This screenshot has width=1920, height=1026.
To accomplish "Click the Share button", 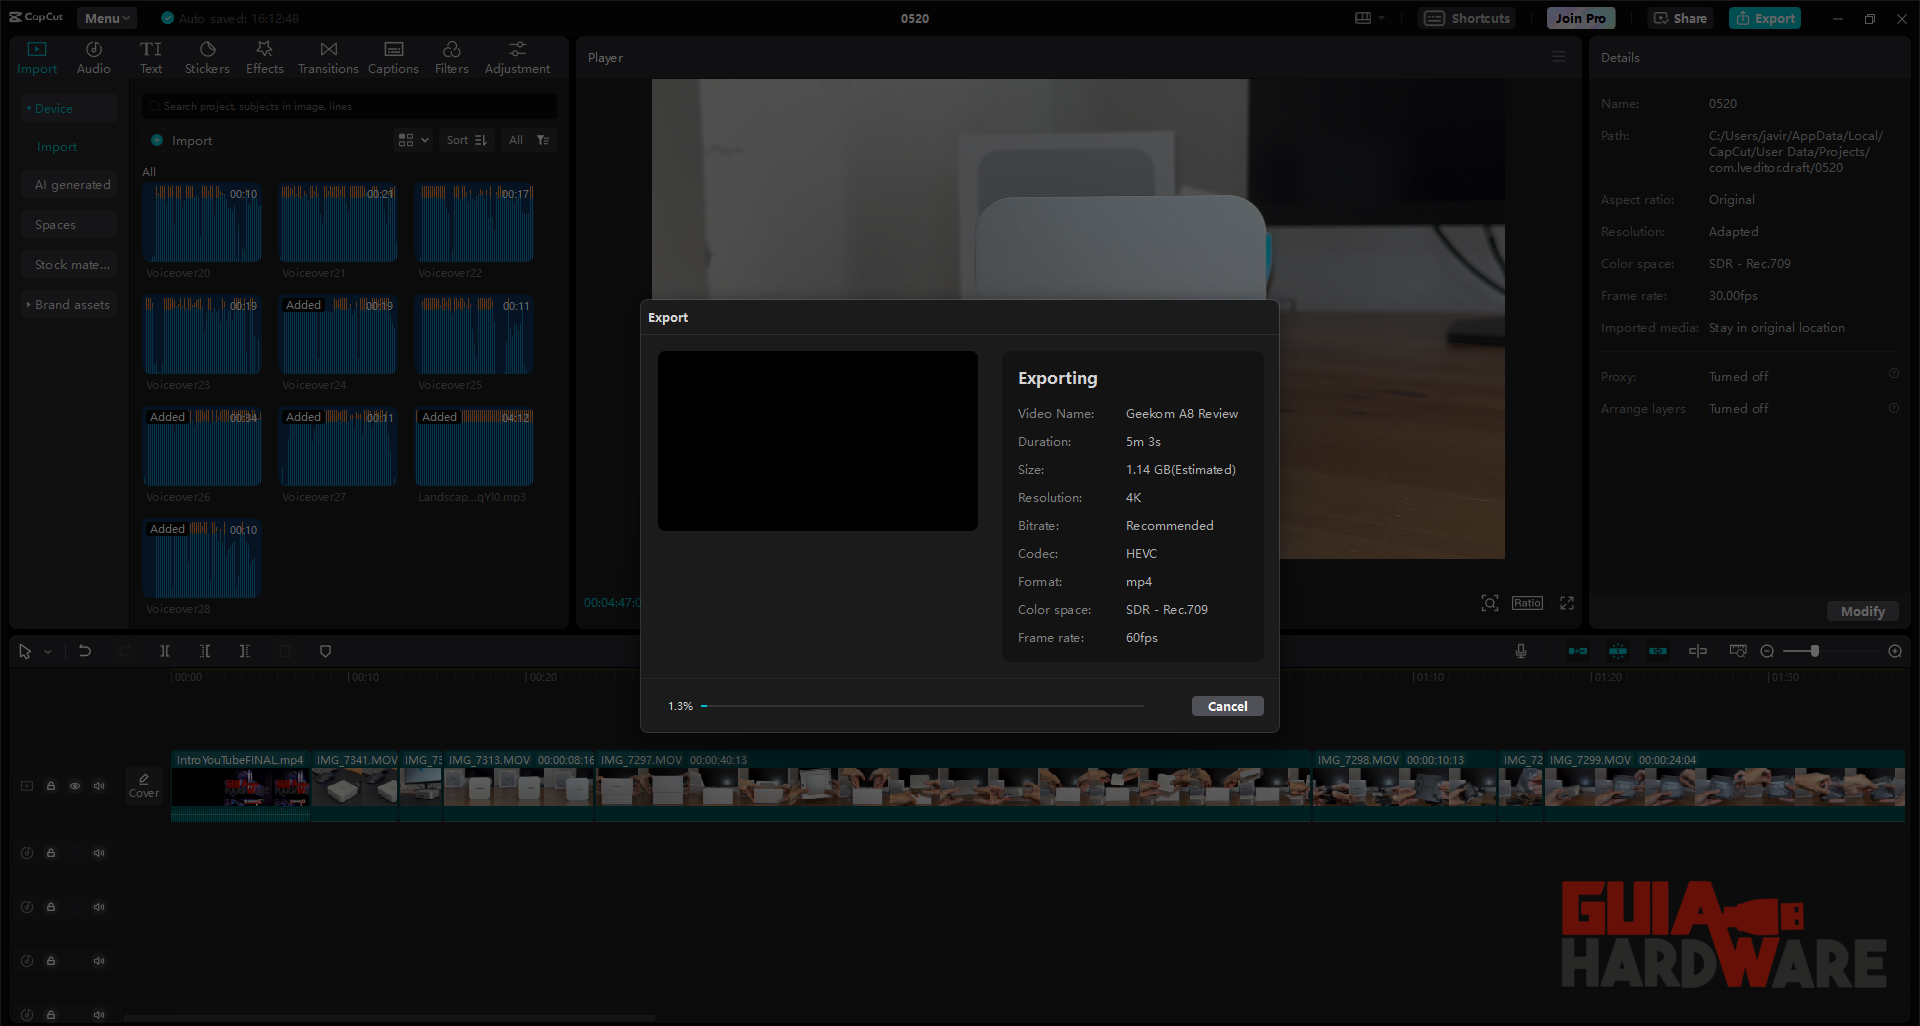I will point(1680,18).
